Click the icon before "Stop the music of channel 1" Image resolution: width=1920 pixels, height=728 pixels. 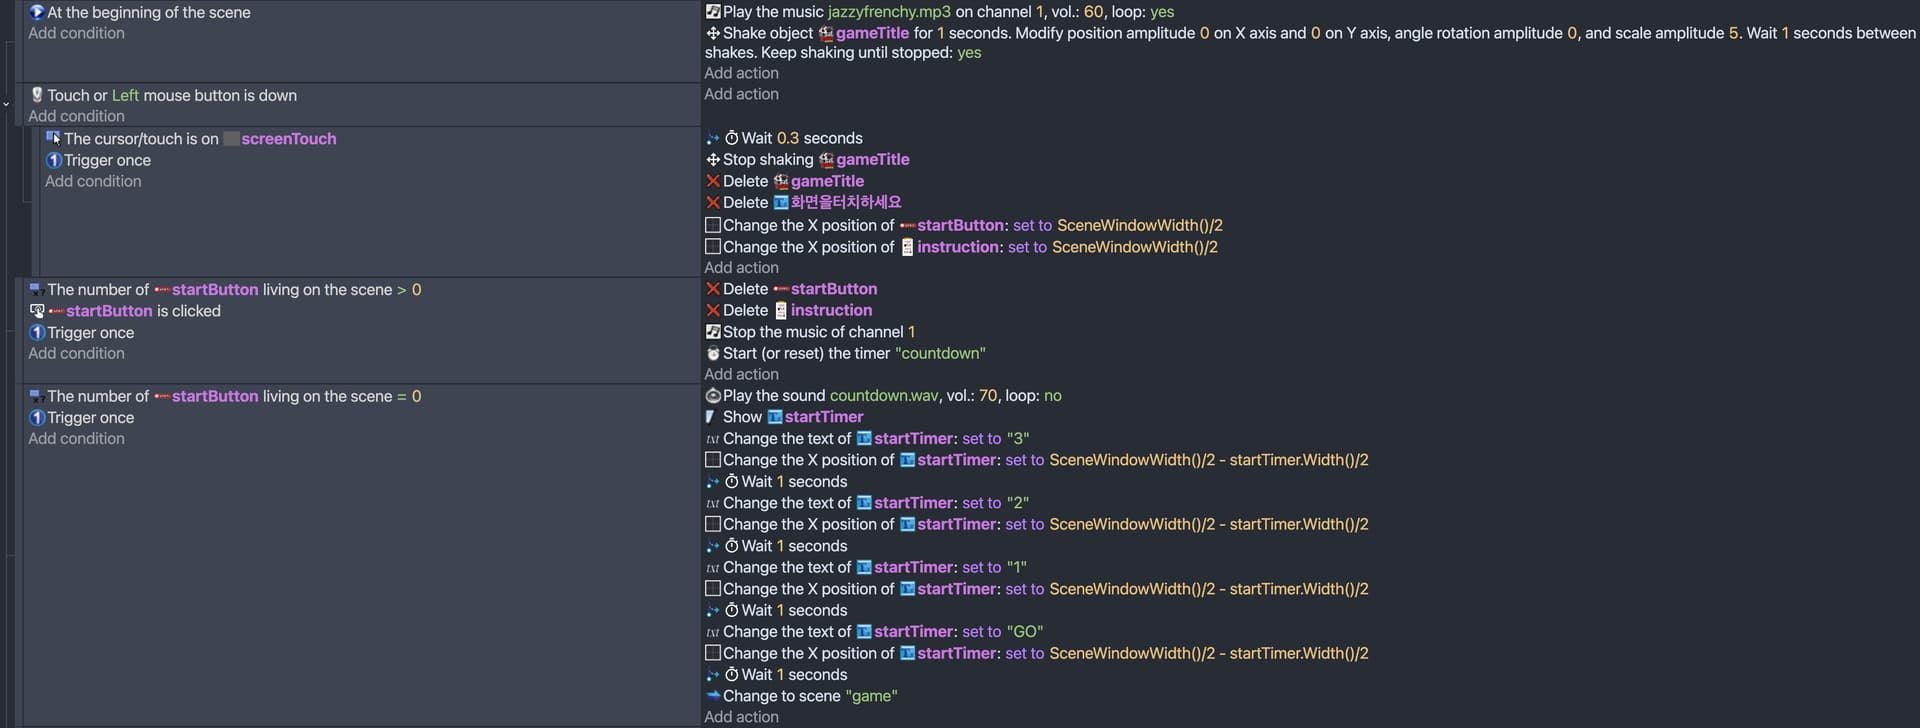713,332
